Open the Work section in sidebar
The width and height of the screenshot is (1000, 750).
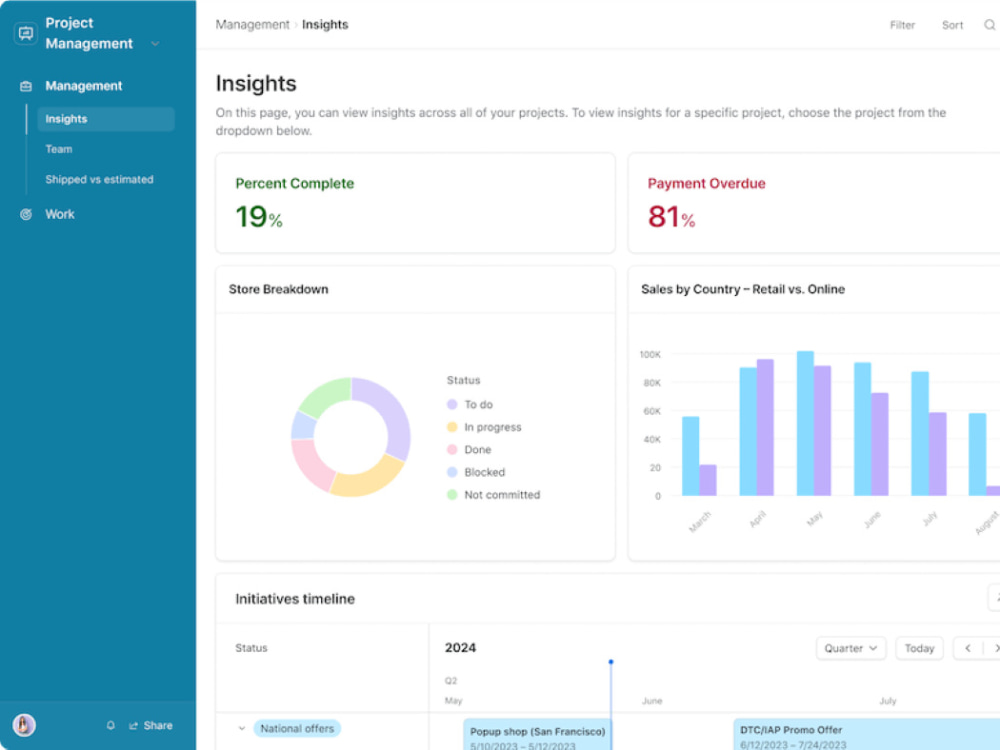coord(60,214)
